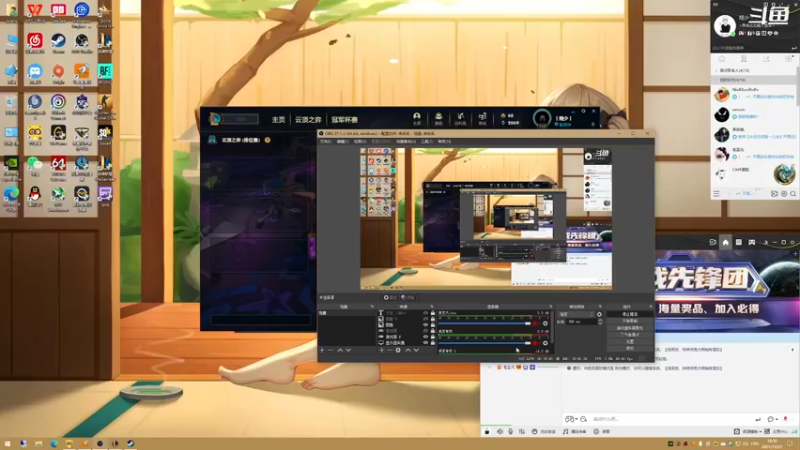
Task: Move the selected OBS source down
Action: (x=416, y=350)
